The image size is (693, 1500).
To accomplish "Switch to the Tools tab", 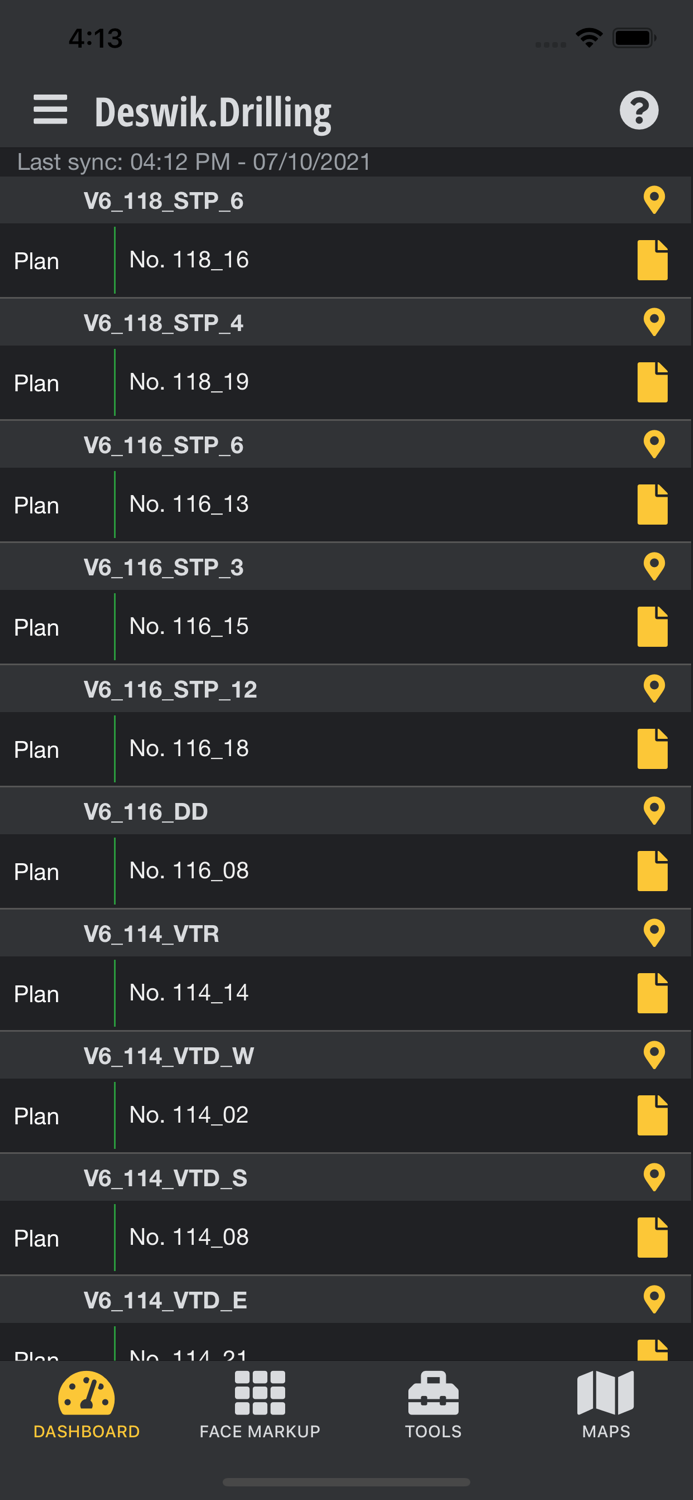I will (433, 1405).
